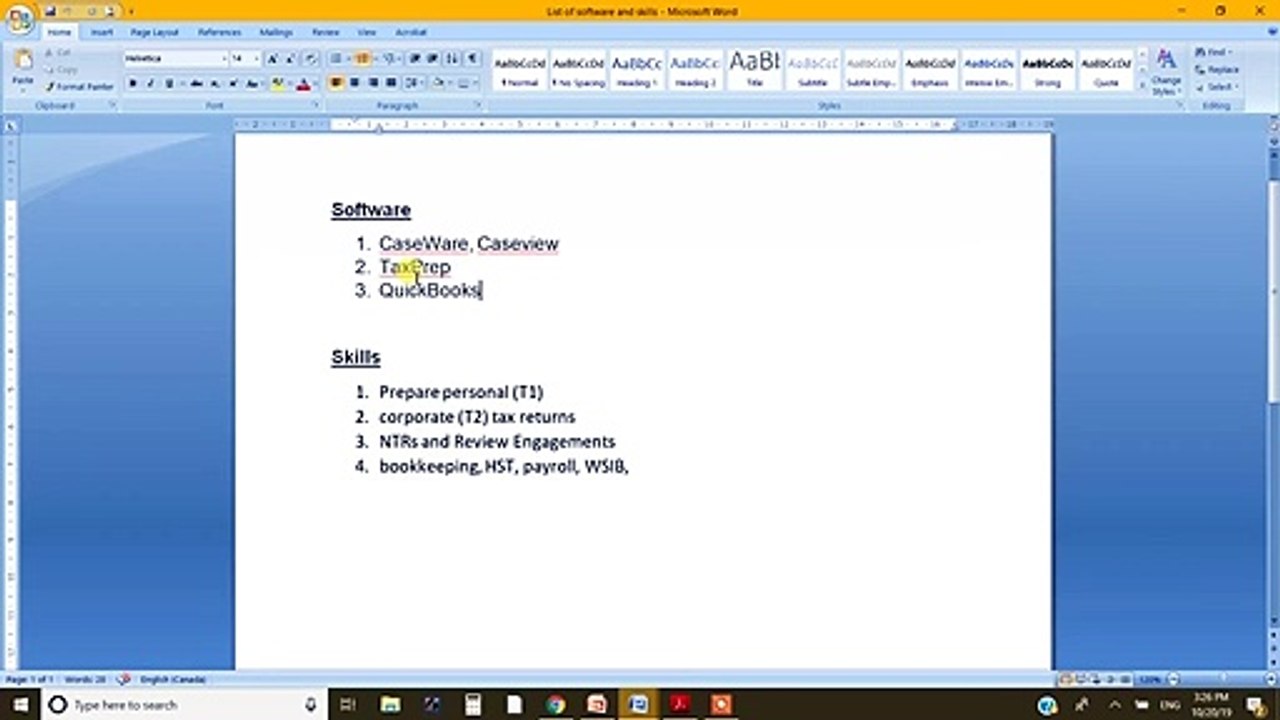1280x720 pixels.
Task: Toggle Center alignment
Action: [x=354, y=83]
